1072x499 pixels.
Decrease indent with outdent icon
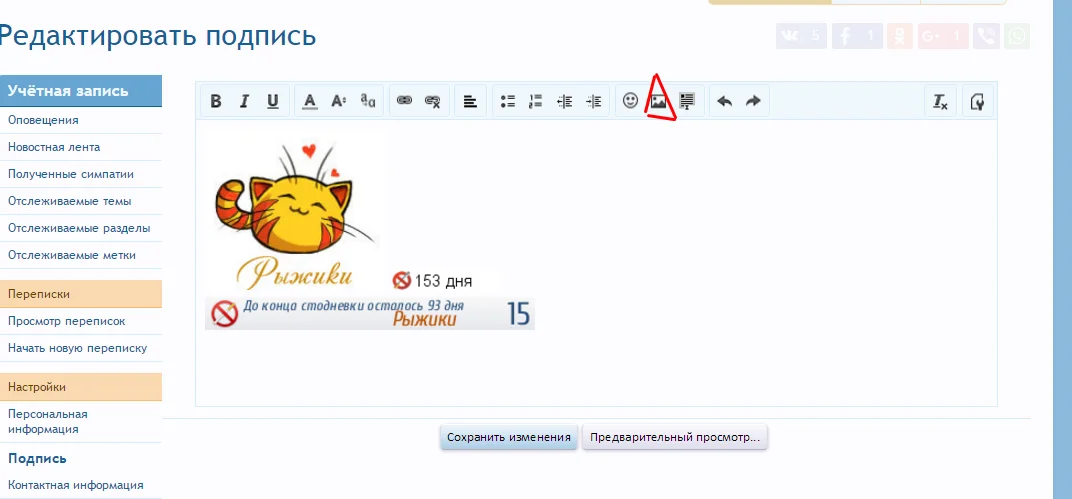[x=565, y=101]
